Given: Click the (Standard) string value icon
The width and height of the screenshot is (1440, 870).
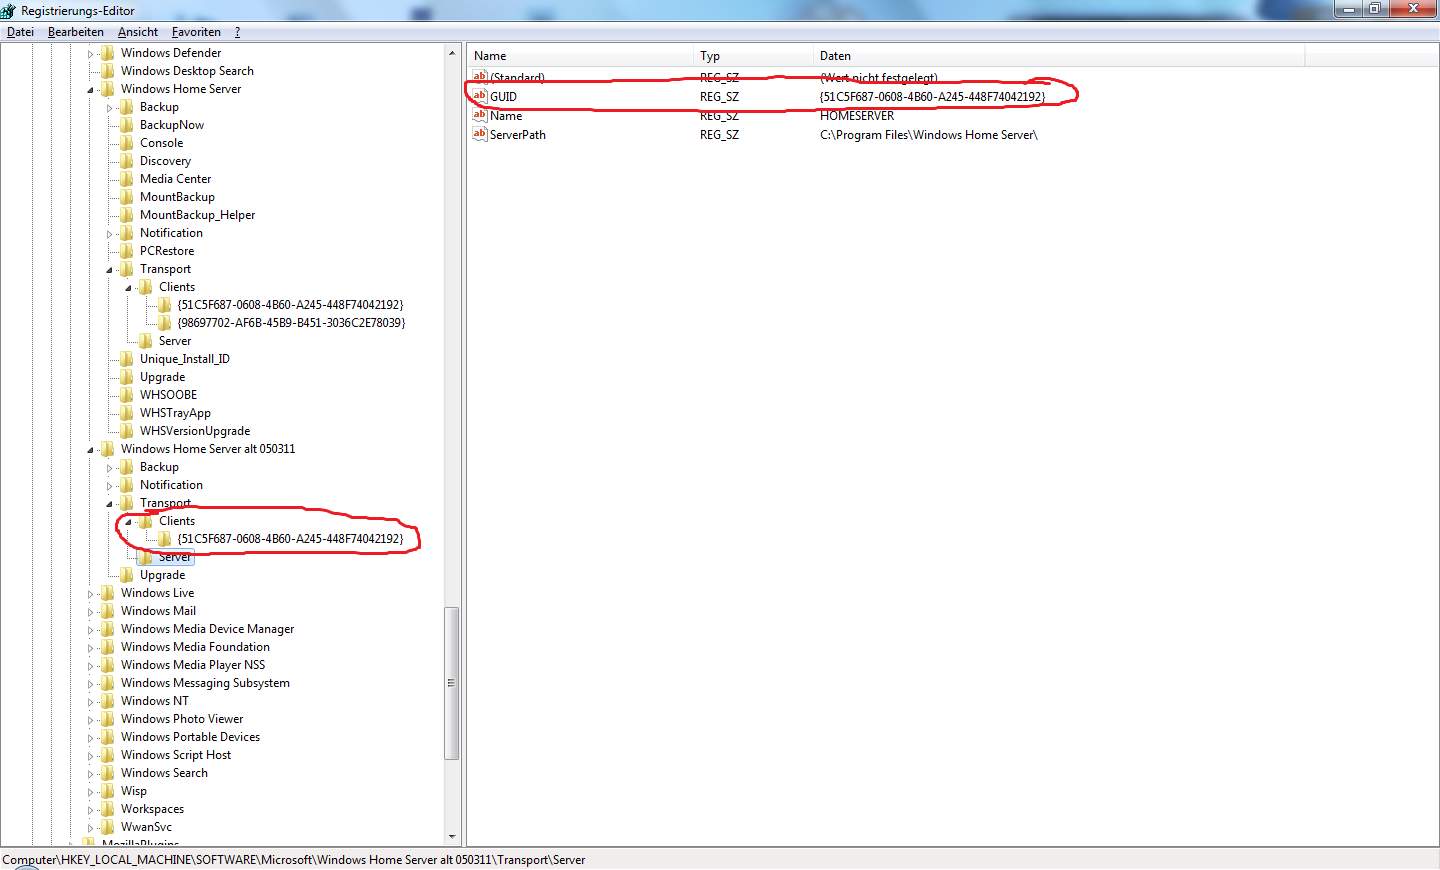Looking at the screenshot, I should click(x=480, y=77).
